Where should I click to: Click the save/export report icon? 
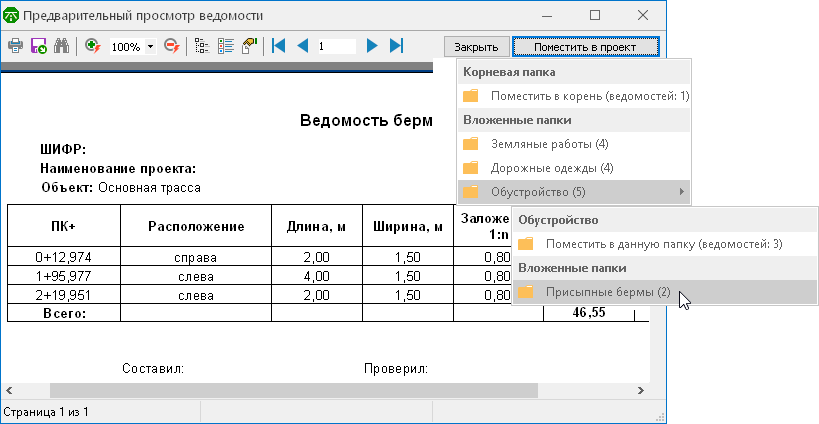tap(39, 46)
